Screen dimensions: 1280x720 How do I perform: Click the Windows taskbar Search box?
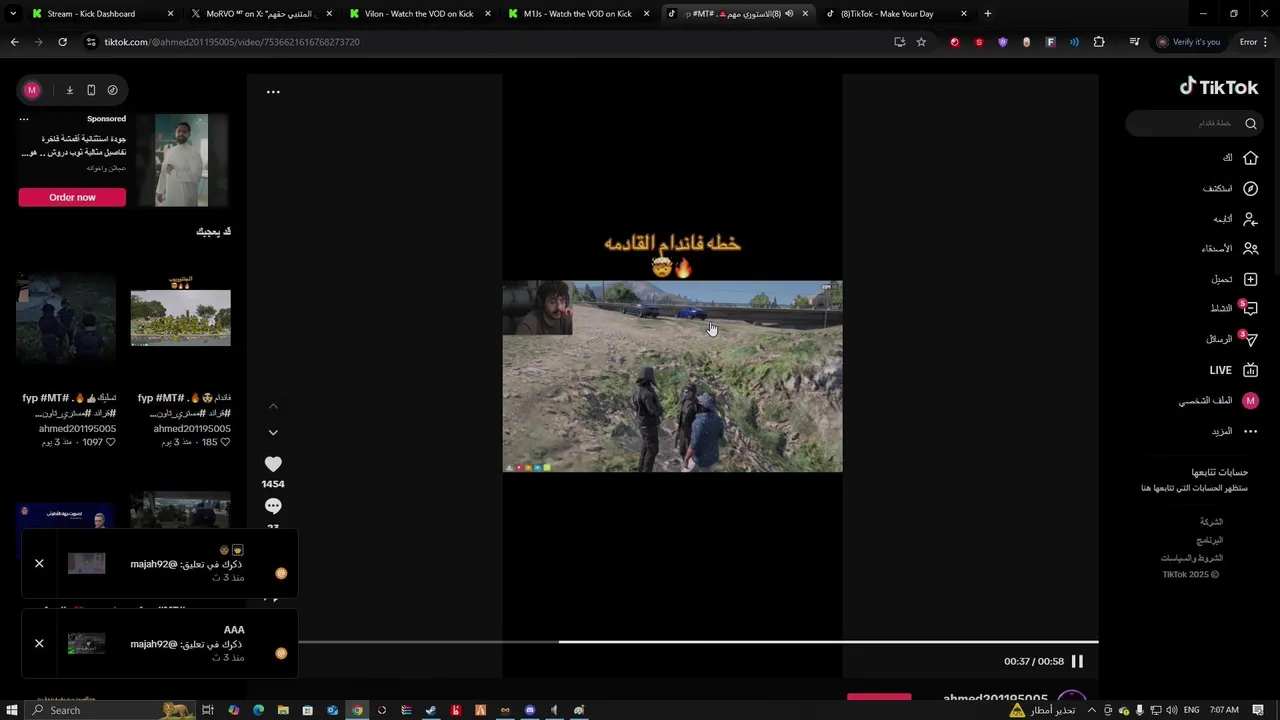110,710
